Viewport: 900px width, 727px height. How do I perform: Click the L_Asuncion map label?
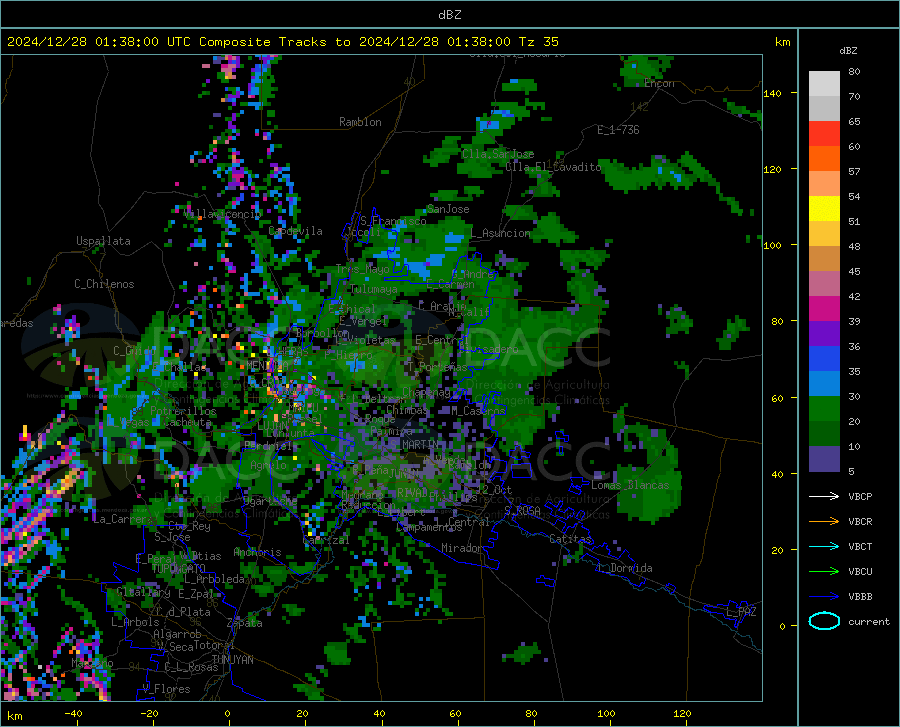[500, 233]
